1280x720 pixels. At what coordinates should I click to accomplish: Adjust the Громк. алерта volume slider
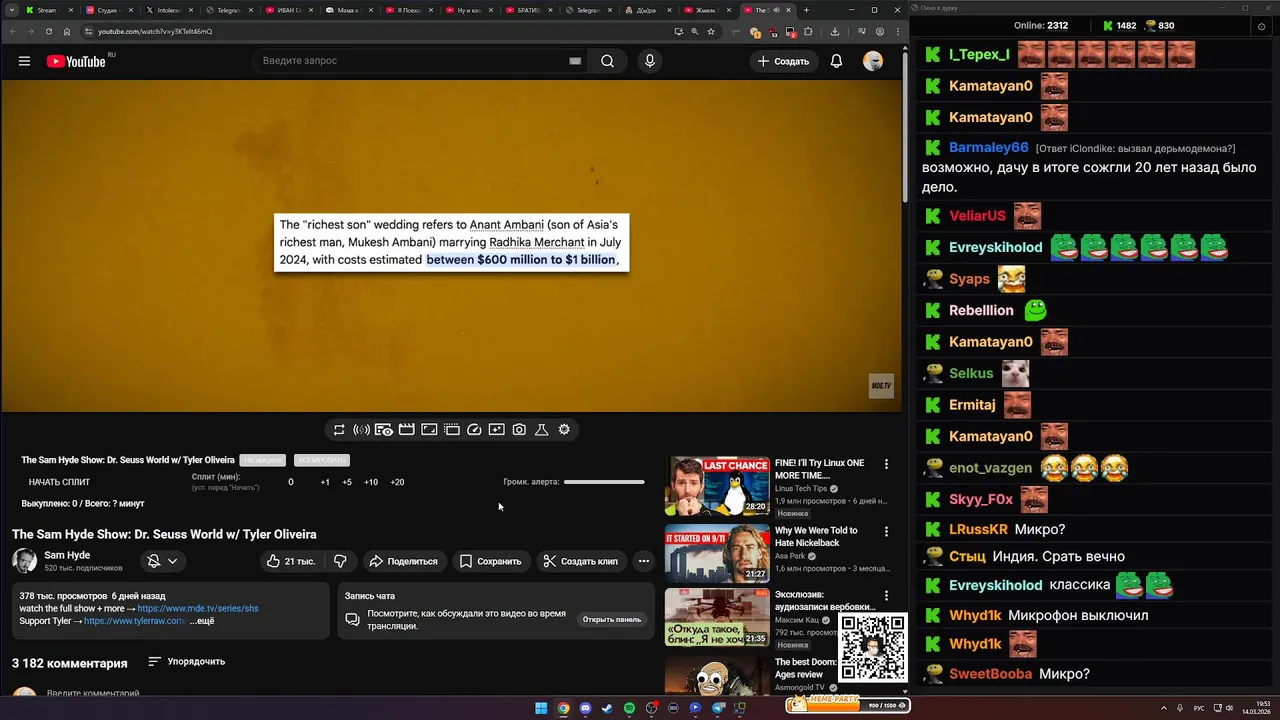(x=604, y=482)
